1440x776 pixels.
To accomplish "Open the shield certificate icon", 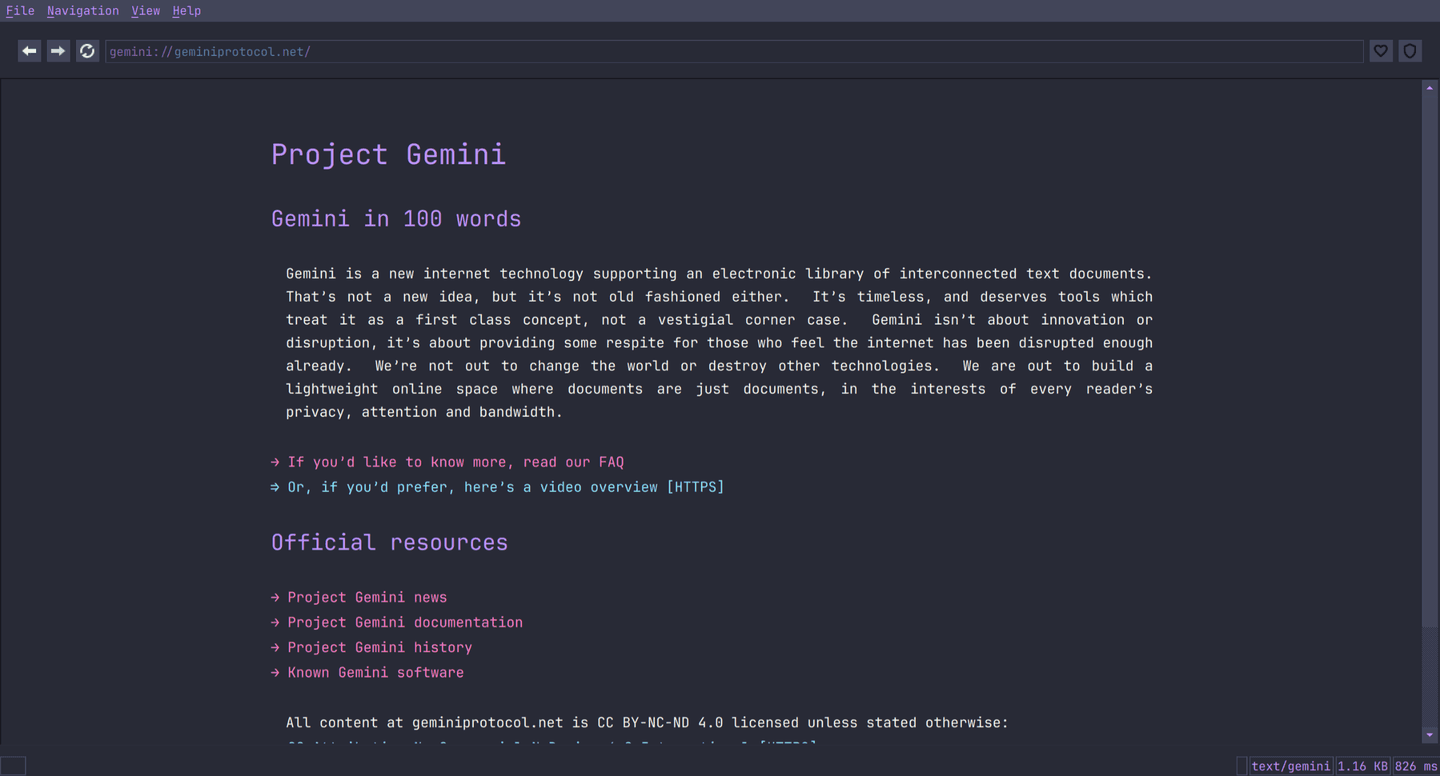I will pyautogui.click(x=1409, y=51).
